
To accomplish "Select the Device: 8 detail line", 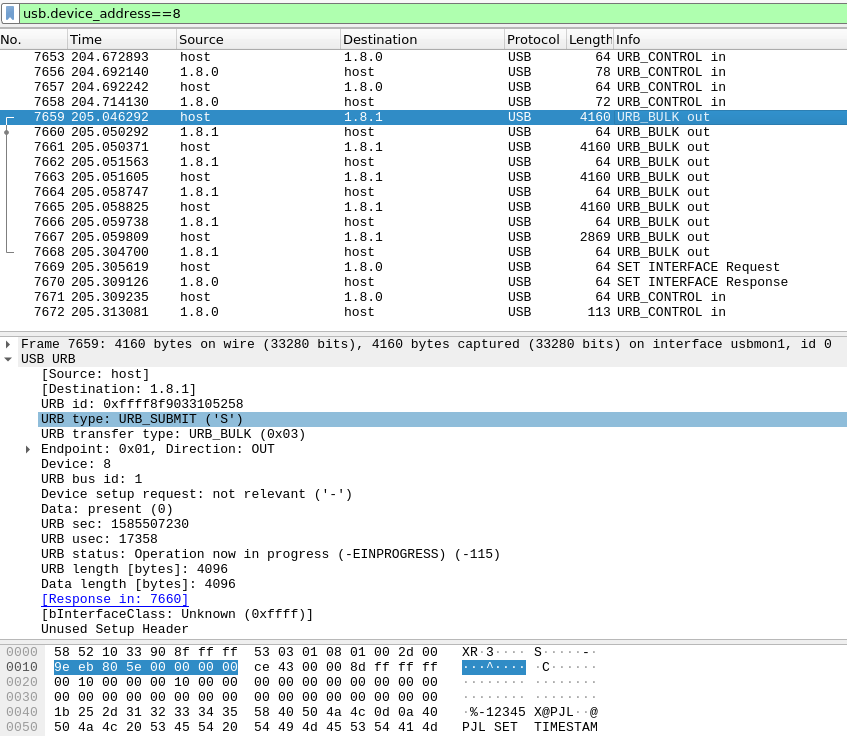I will (76, 464).
